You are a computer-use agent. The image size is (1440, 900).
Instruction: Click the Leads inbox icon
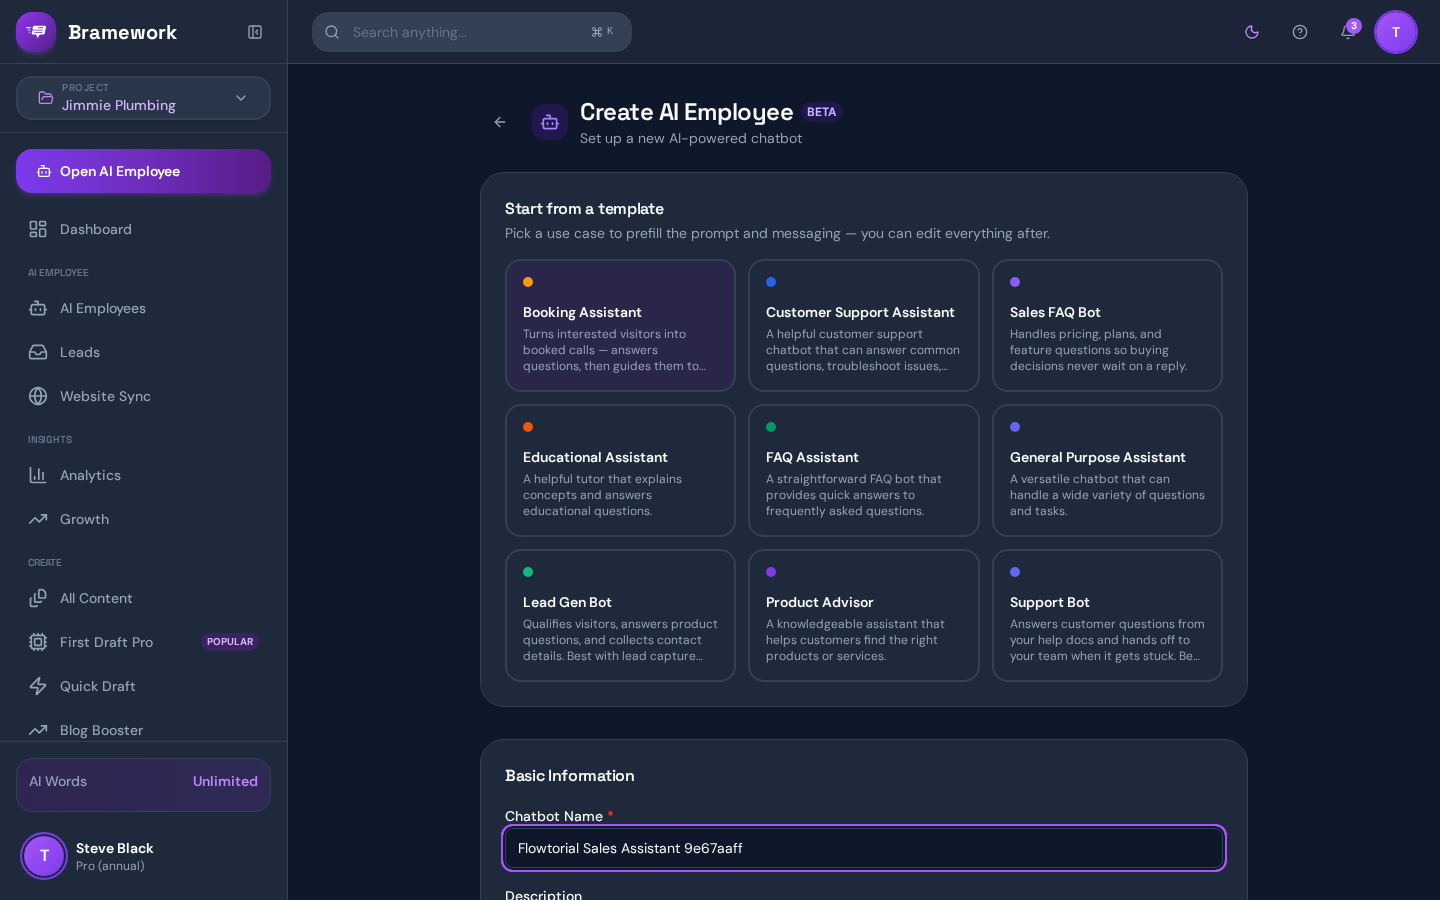click(x=38, y=352)
